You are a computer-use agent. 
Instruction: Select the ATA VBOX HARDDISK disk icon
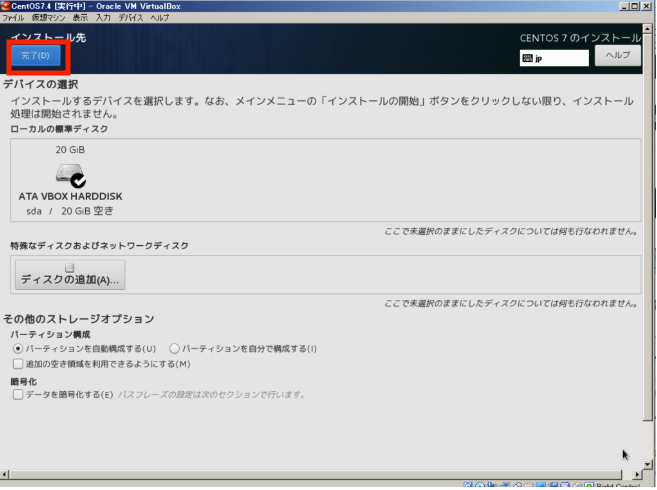click(x=70, y=175)
